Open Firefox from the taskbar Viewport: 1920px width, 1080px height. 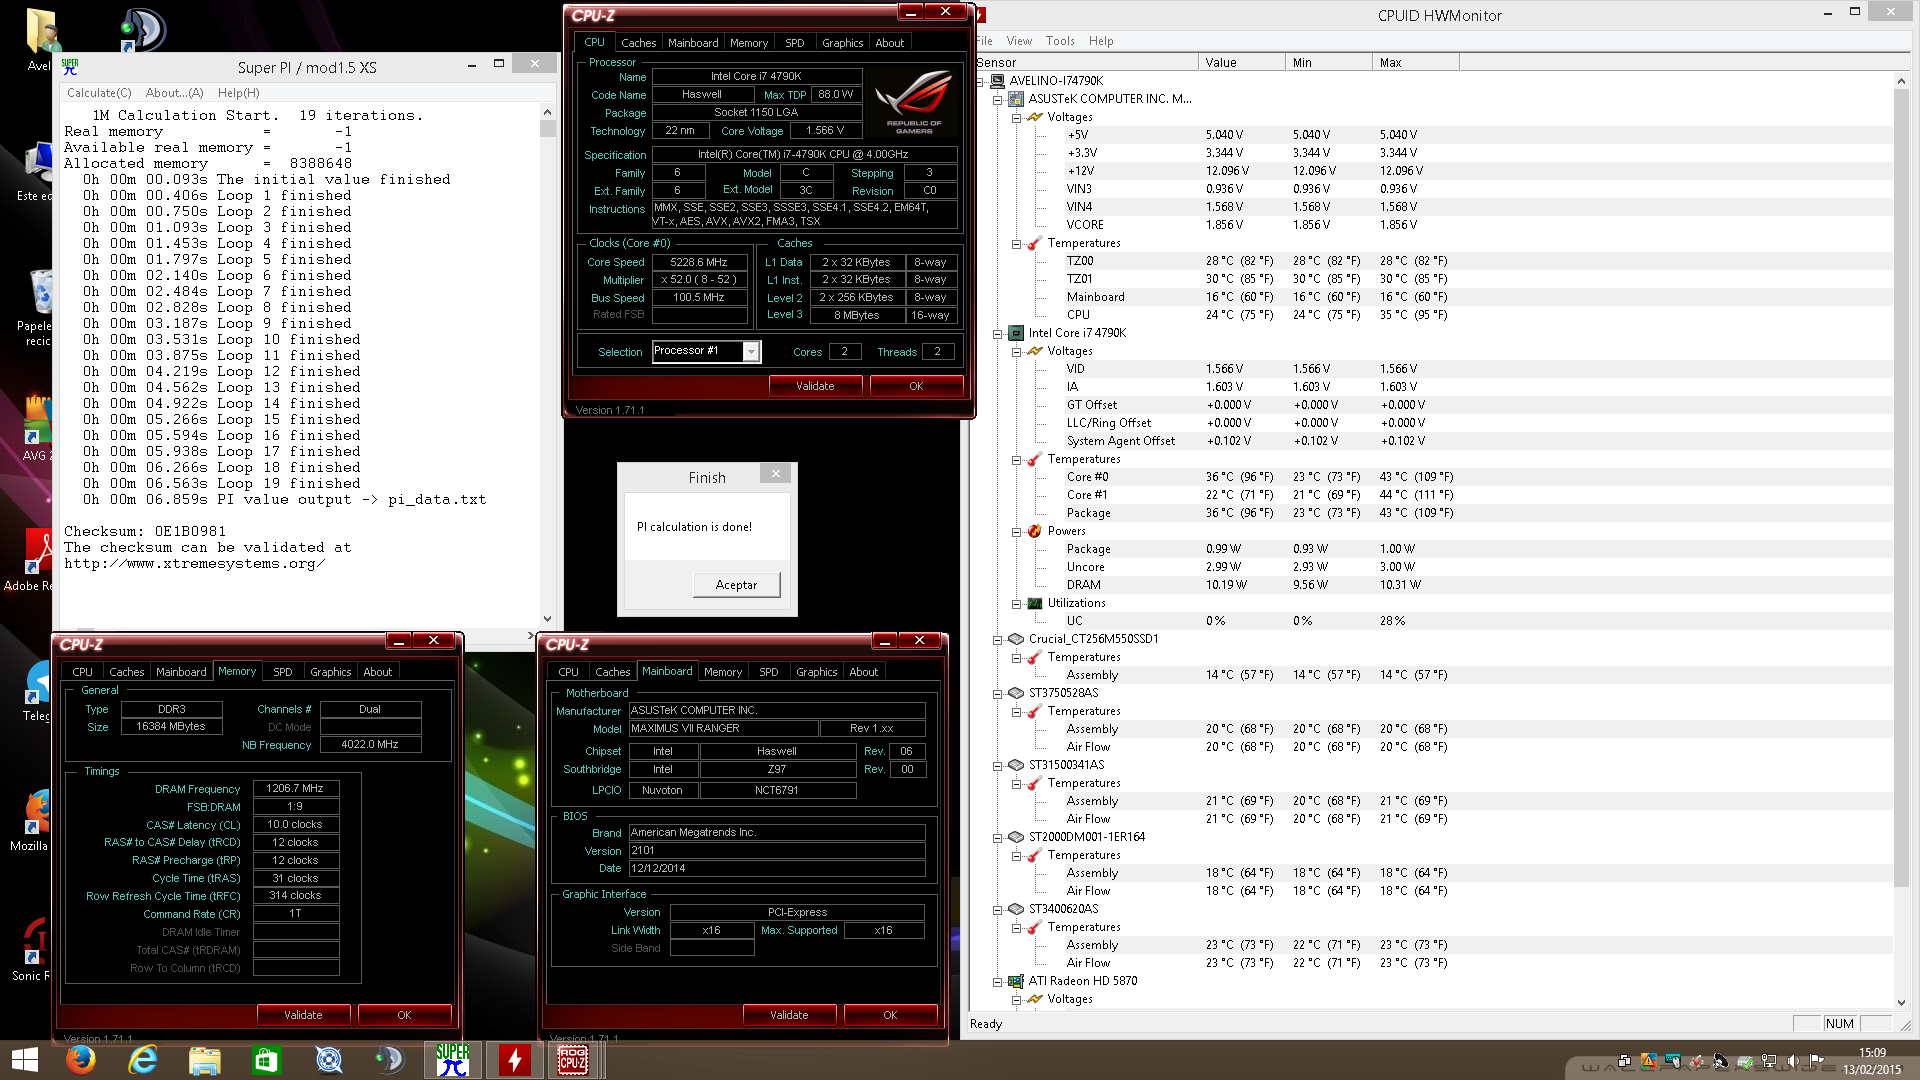coord(80,1060)
